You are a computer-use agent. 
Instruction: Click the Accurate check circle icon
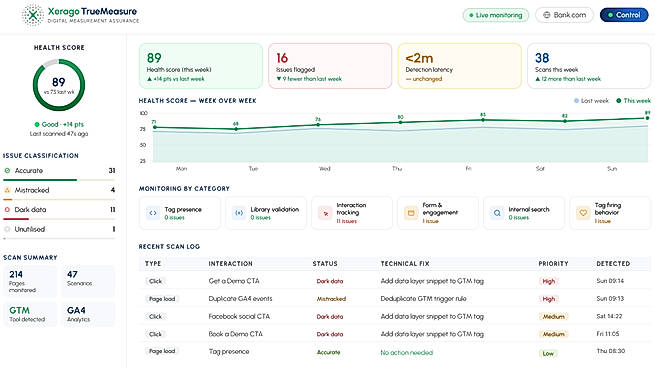click(7, 170)
